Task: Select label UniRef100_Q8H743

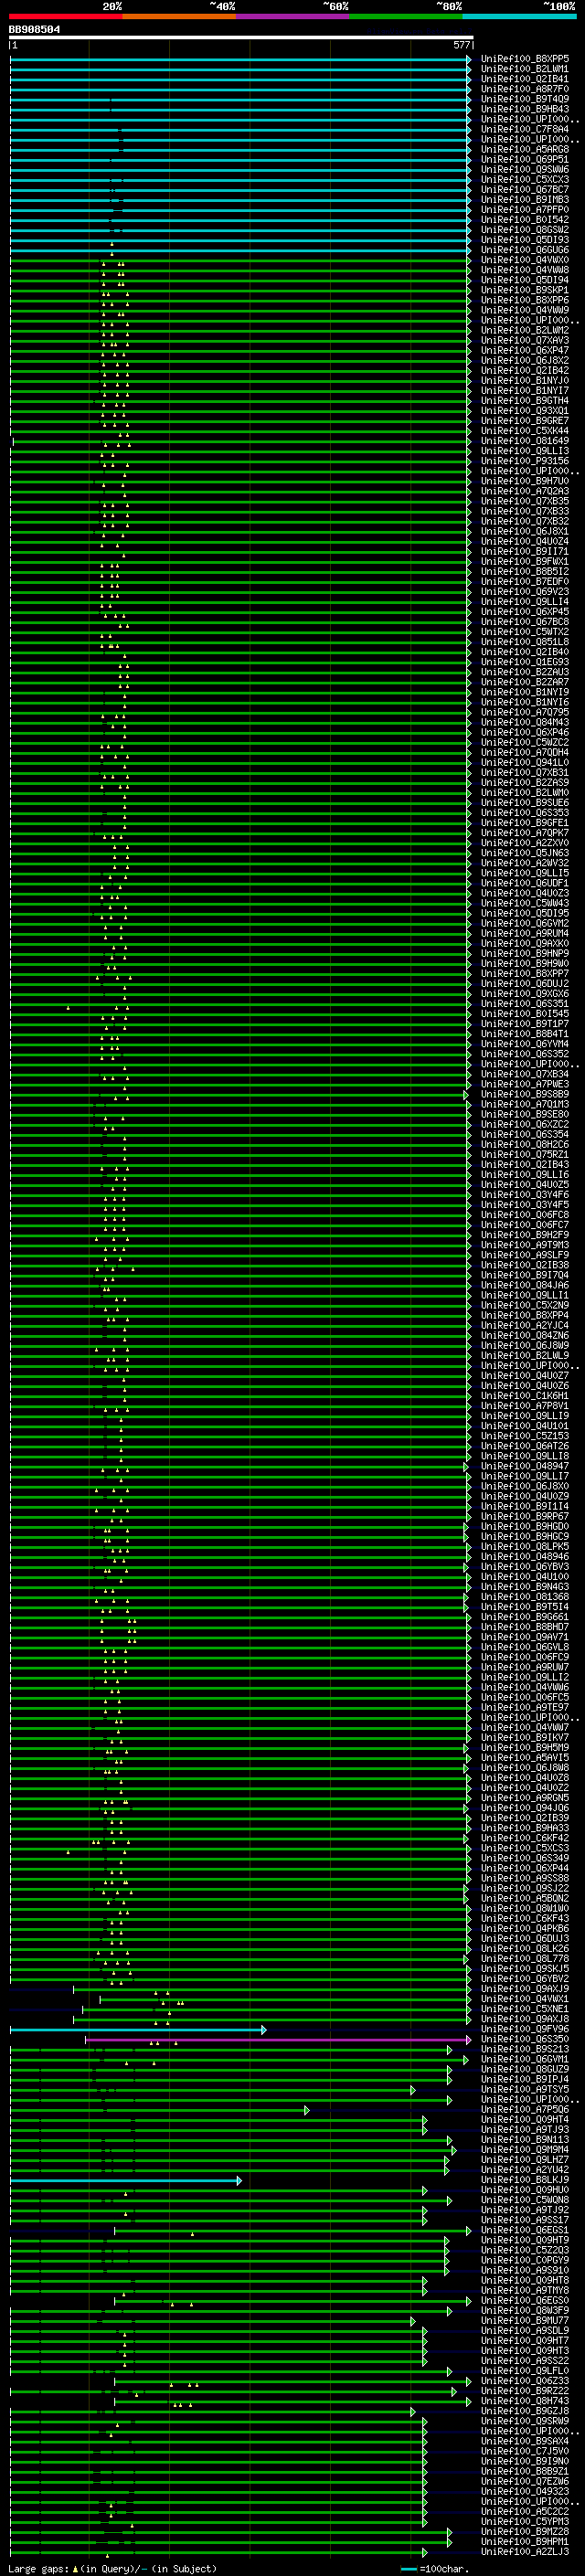Action: point(525,2401)
